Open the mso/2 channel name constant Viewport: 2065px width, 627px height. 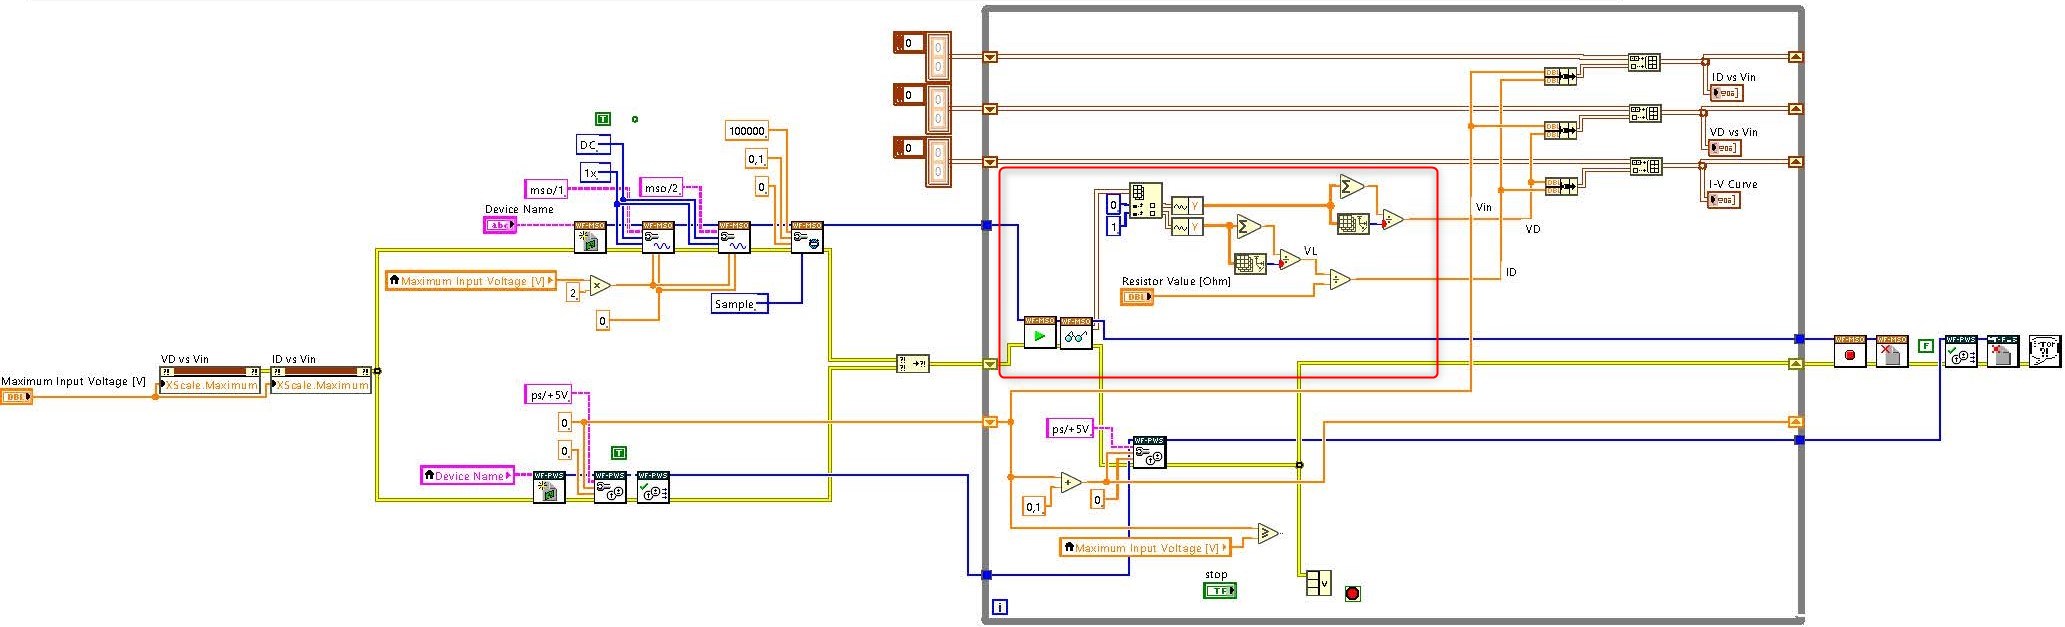coord(661,187)
